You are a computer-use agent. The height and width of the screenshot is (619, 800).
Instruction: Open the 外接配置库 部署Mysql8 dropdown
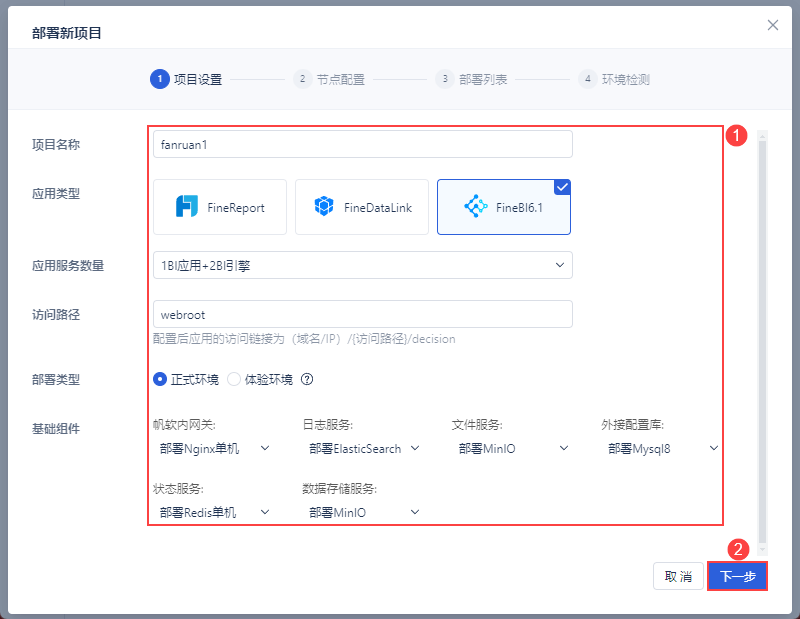[x=662, y=449]
